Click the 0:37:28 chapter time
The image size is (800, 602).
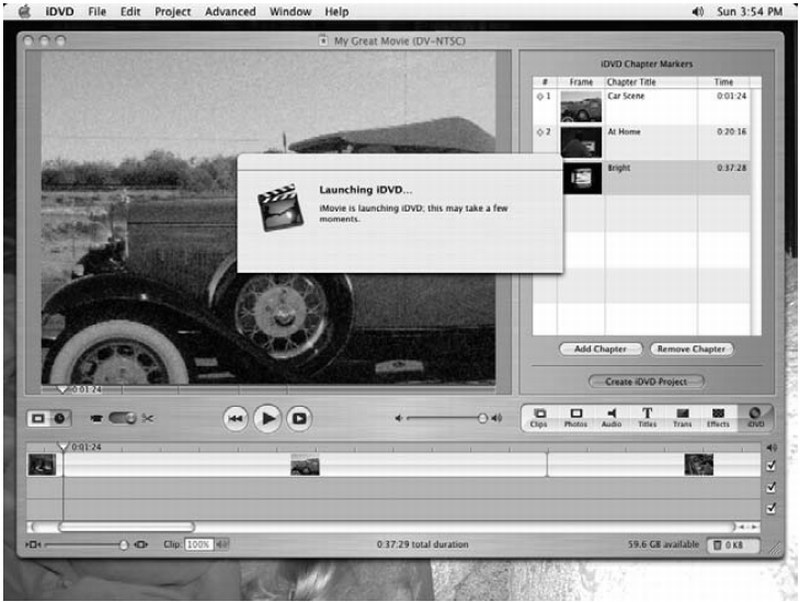click(731, 168)
